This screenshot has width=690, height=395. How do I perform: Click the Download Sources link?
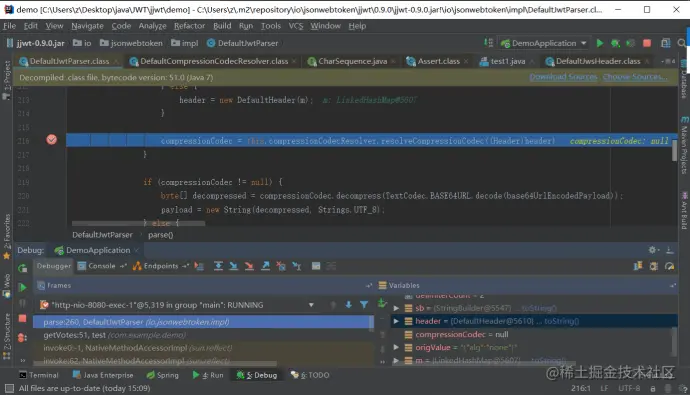tap(563, 77)
